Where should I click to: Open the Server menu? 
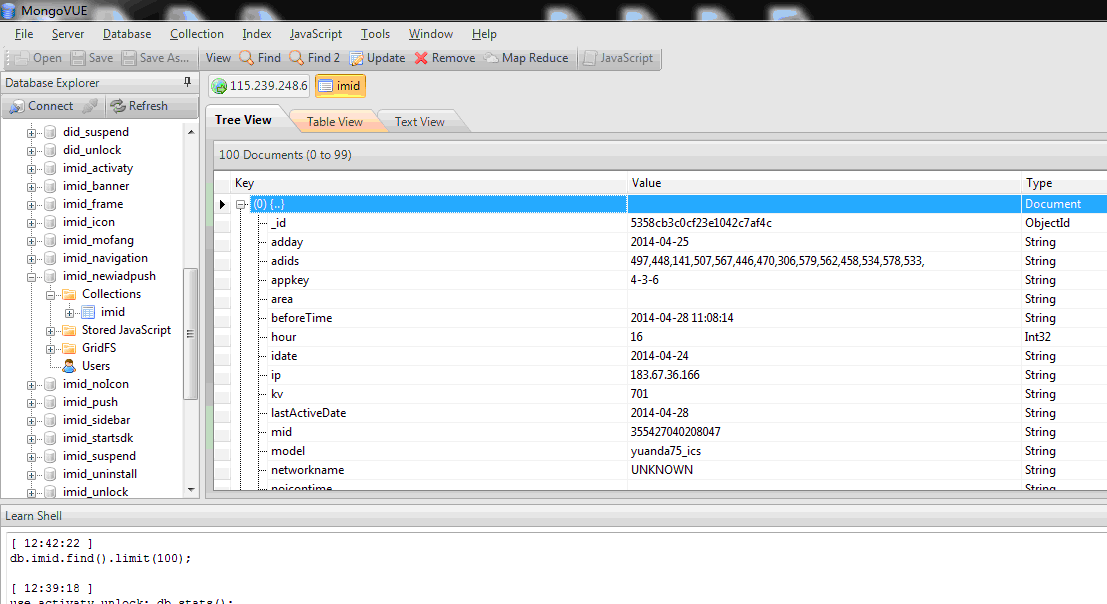coord(68,34)
